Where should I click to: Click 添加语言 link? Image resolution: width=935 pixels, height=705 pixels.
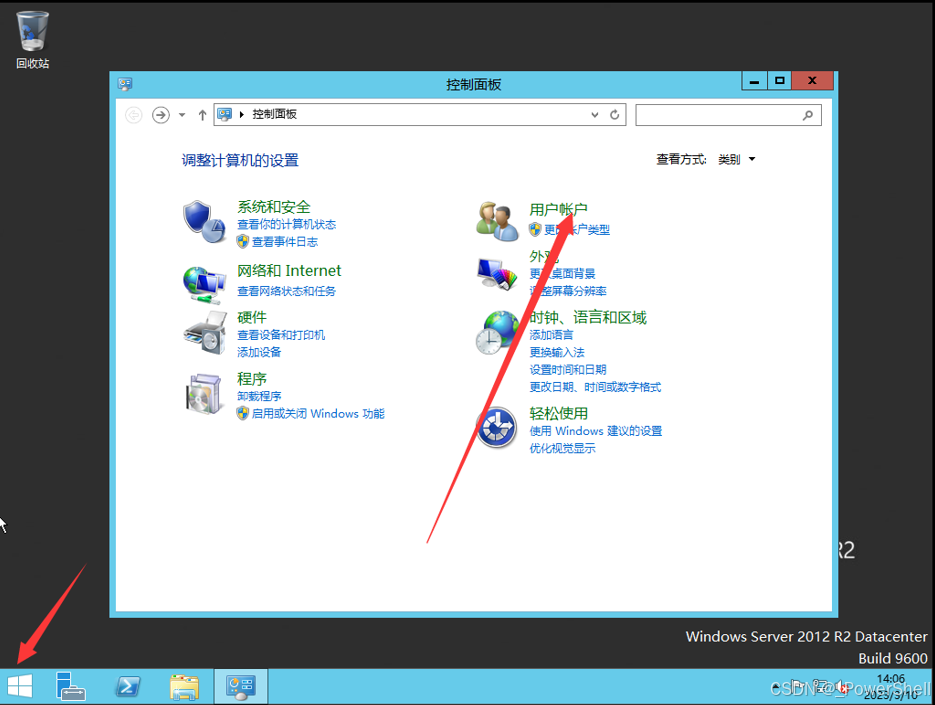pyautogui.click(x=551, y=335)
